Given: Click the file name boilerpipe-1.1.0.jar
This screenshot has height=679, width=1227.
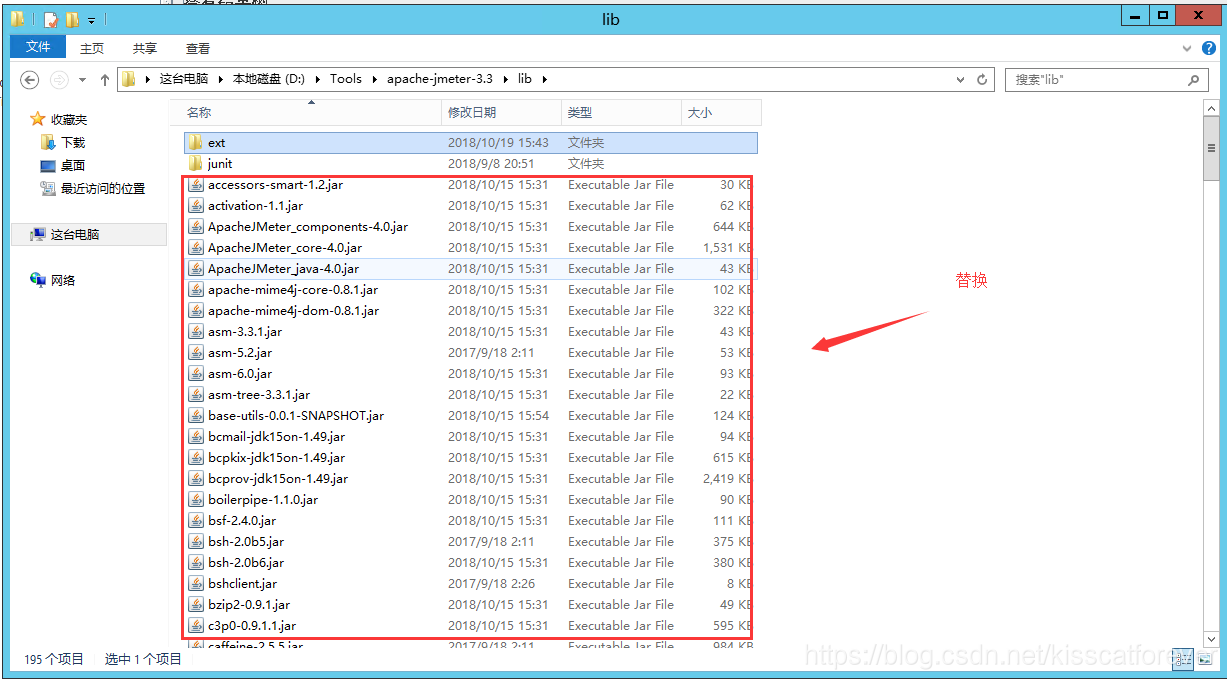Looking at the screenshot, I should pyautogui.click(x=263, y=499).
